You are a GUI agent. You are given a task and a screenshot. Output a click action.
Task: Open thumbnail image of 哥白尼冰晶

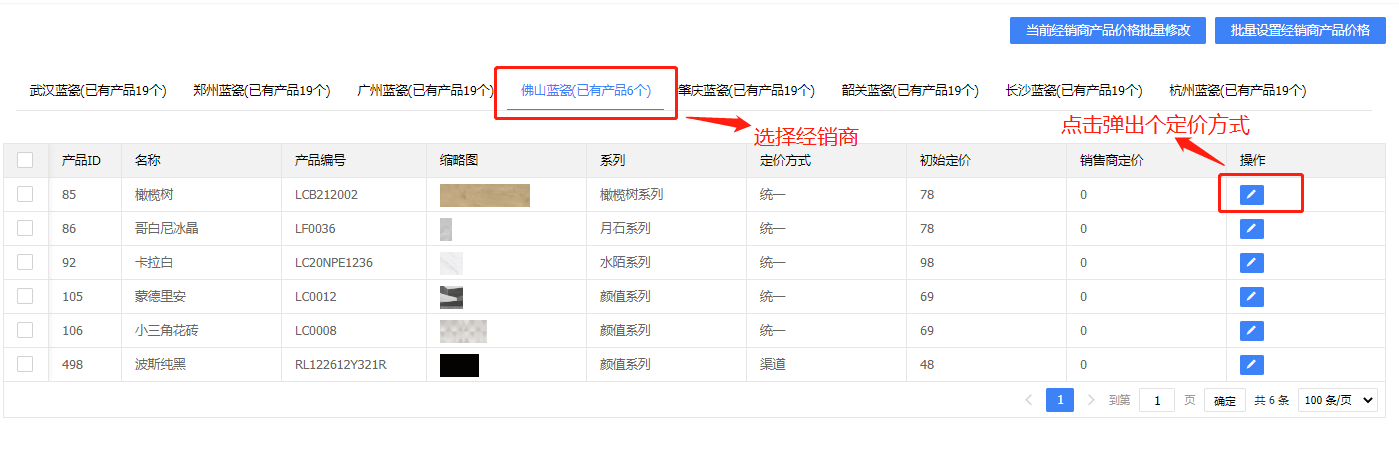446,229
